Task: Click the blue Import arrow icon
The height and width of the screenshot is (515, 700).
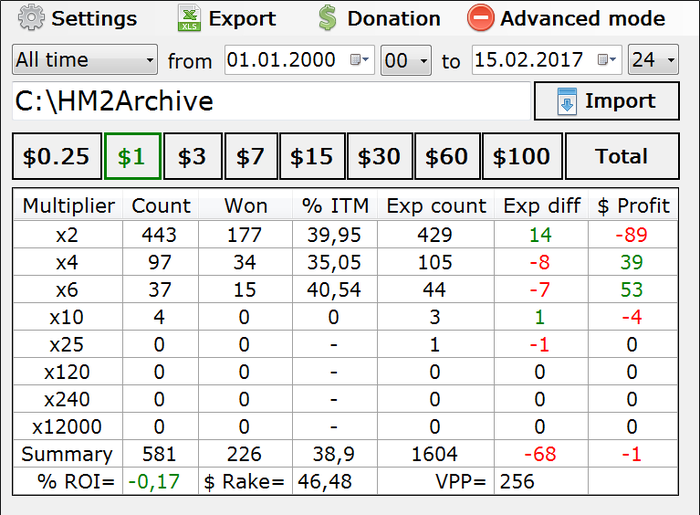Action: 567,101
